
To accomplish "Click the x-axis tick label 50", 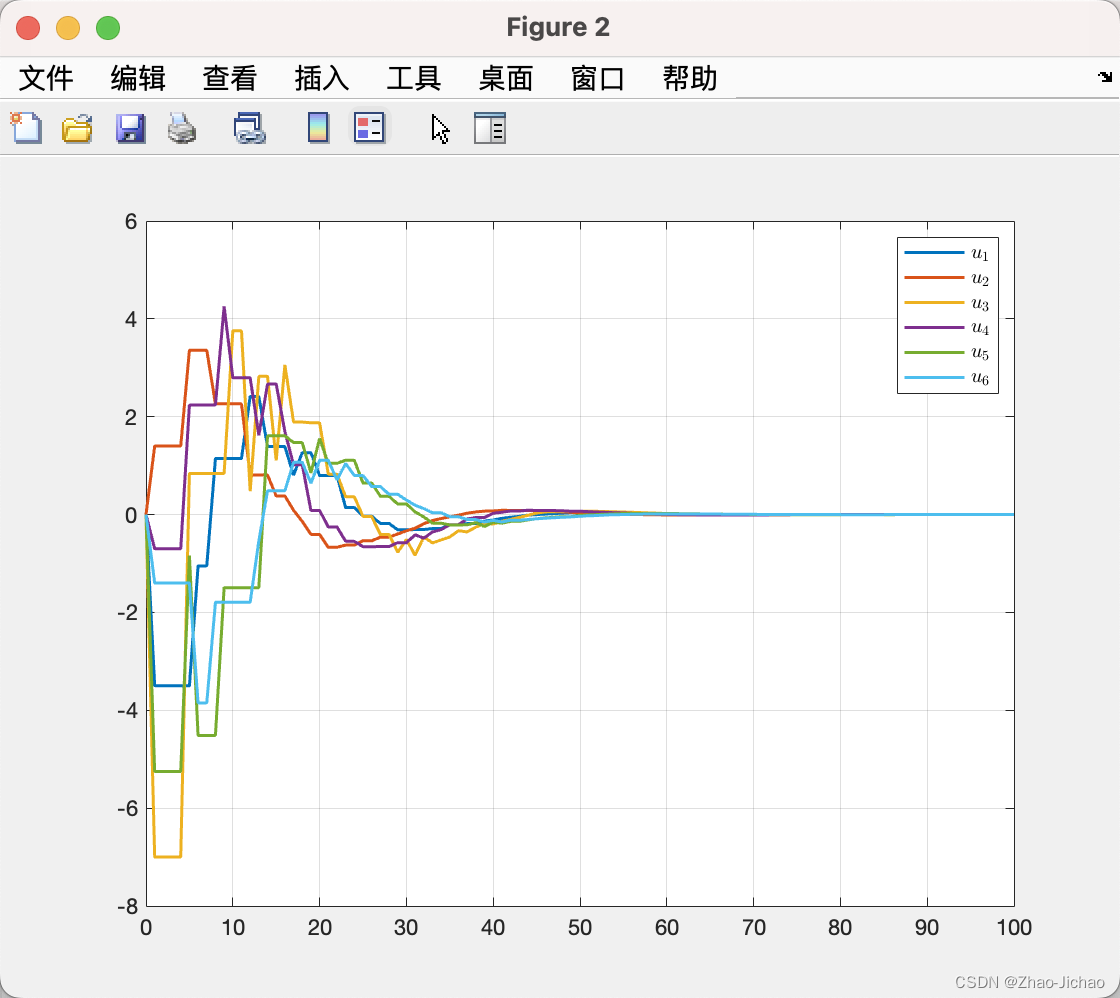I will pyautogui.click(x=580, y=927).
